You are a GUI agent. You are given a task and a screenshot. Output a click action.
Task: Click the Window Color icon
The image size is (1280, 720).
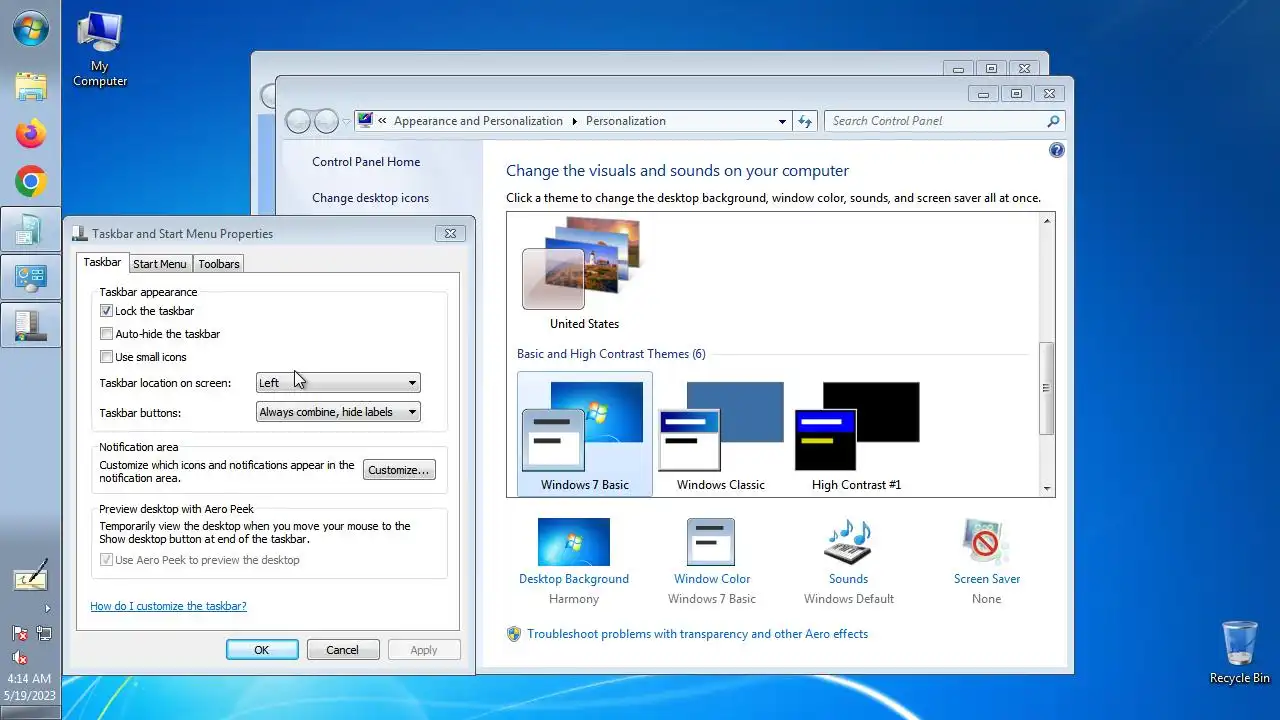click(x=711, y=542)
